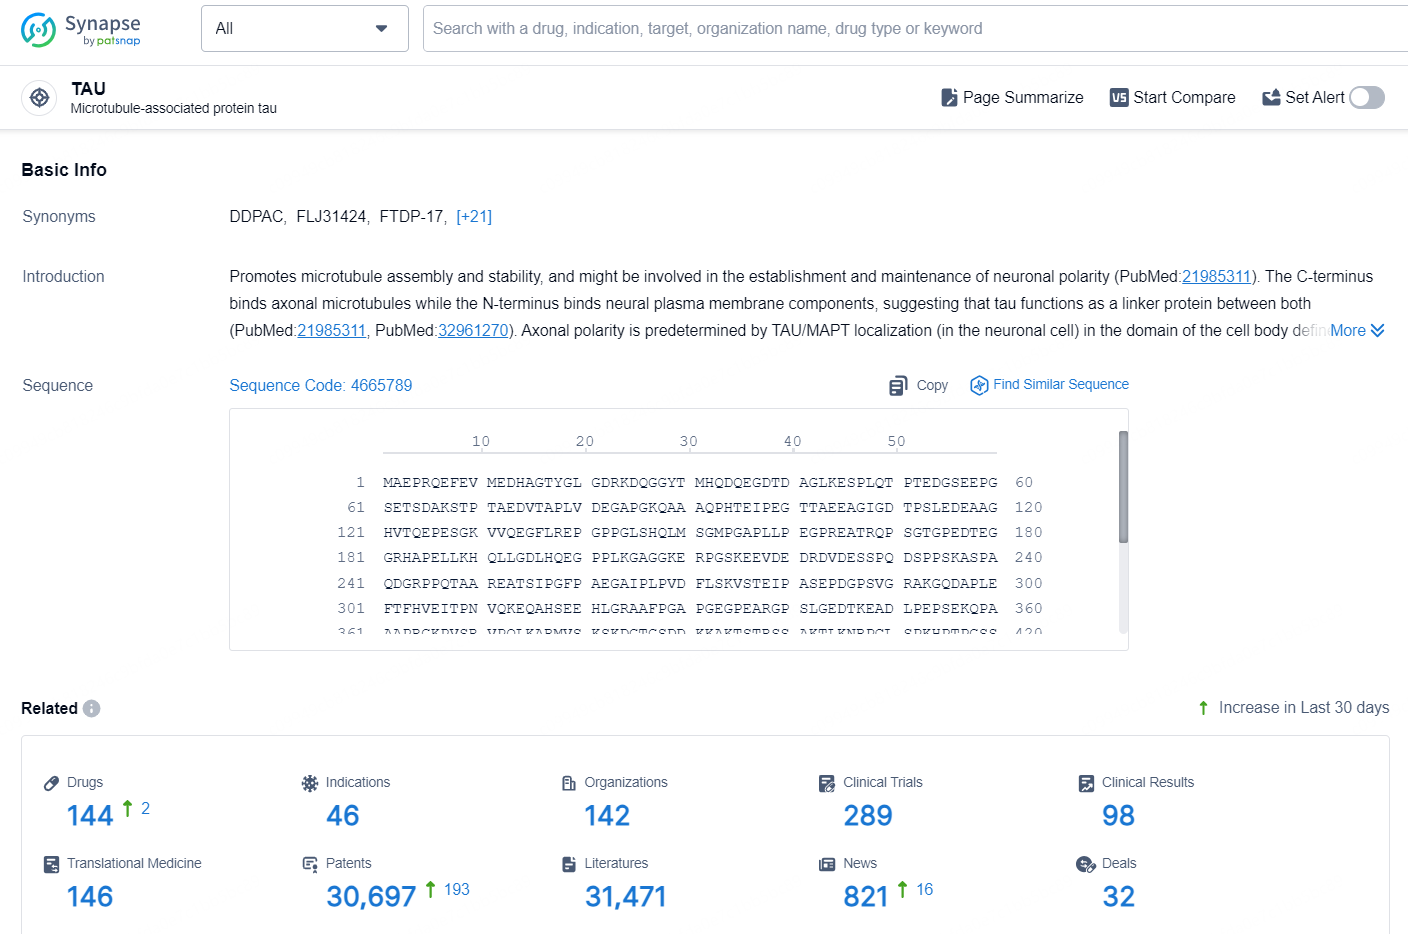This screenshot has width=1408, height=934.
Task: Copy the sequence using the Copy icon
Action: (898, 386)
